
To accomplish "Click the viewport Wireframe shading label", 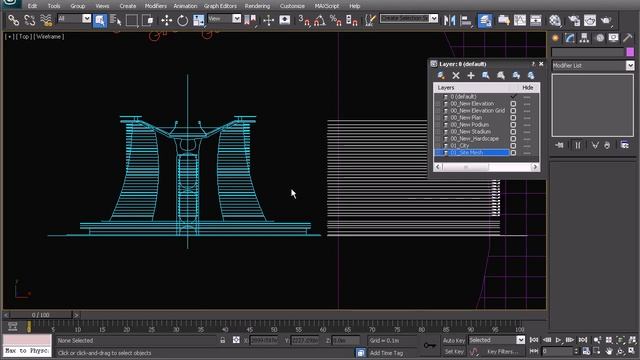I will tap(50, 37).
